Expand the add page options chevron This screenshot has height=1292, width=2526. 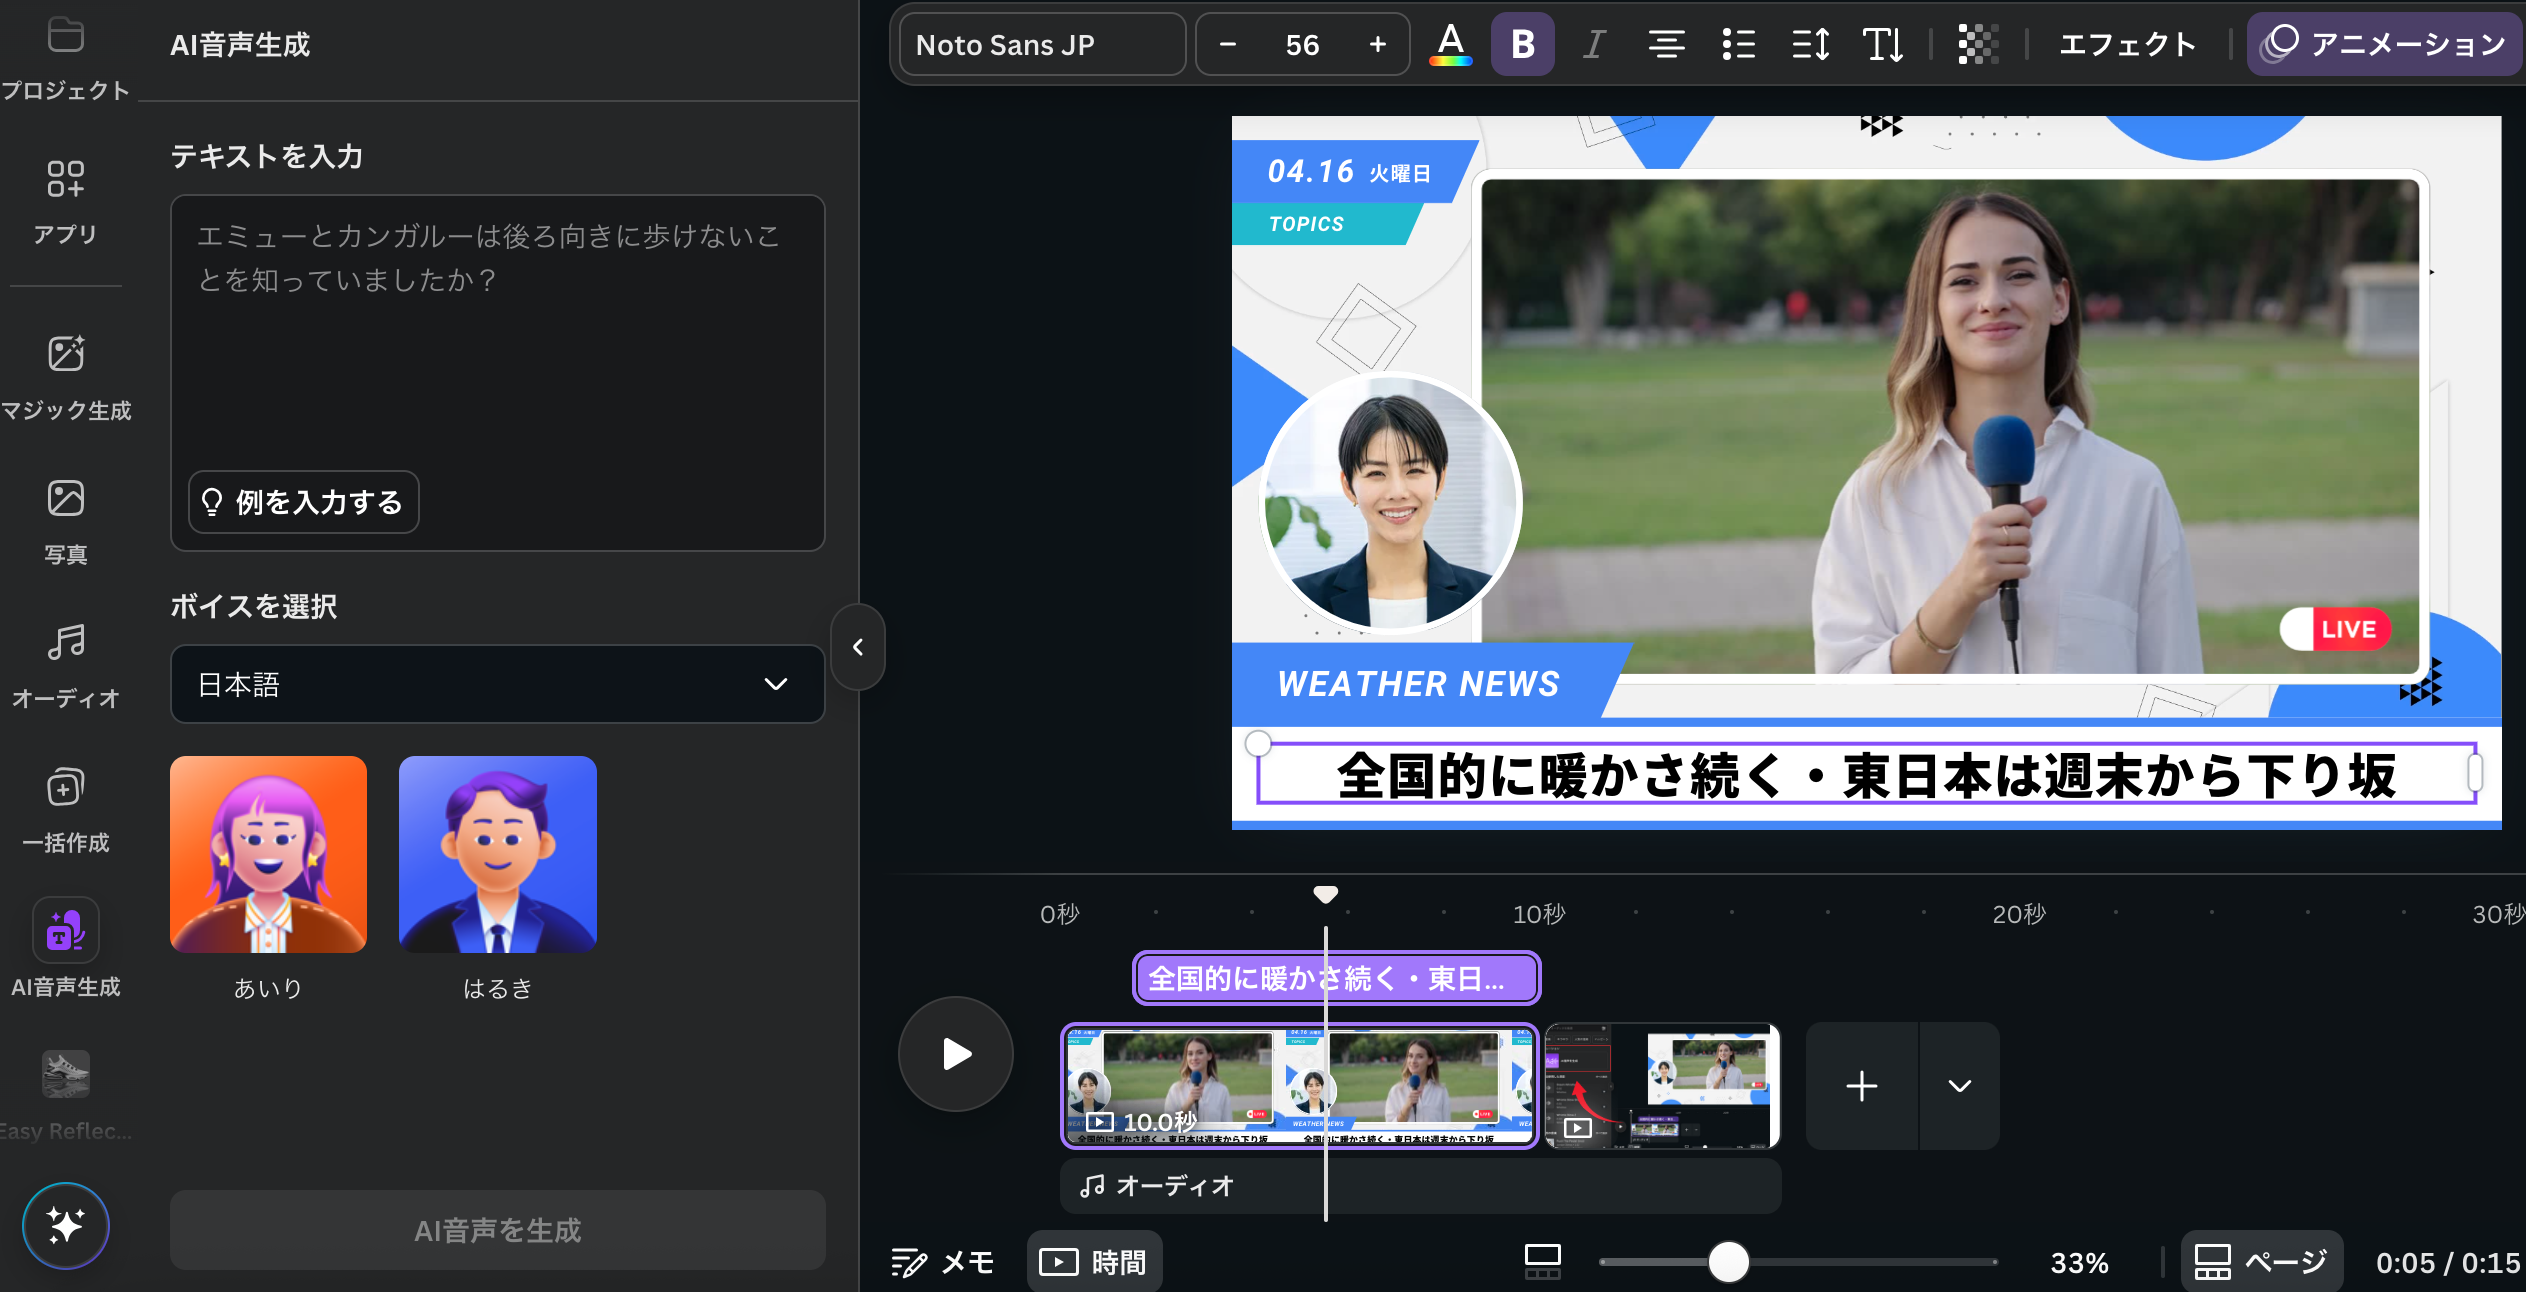click(x=1960, y=1086)
